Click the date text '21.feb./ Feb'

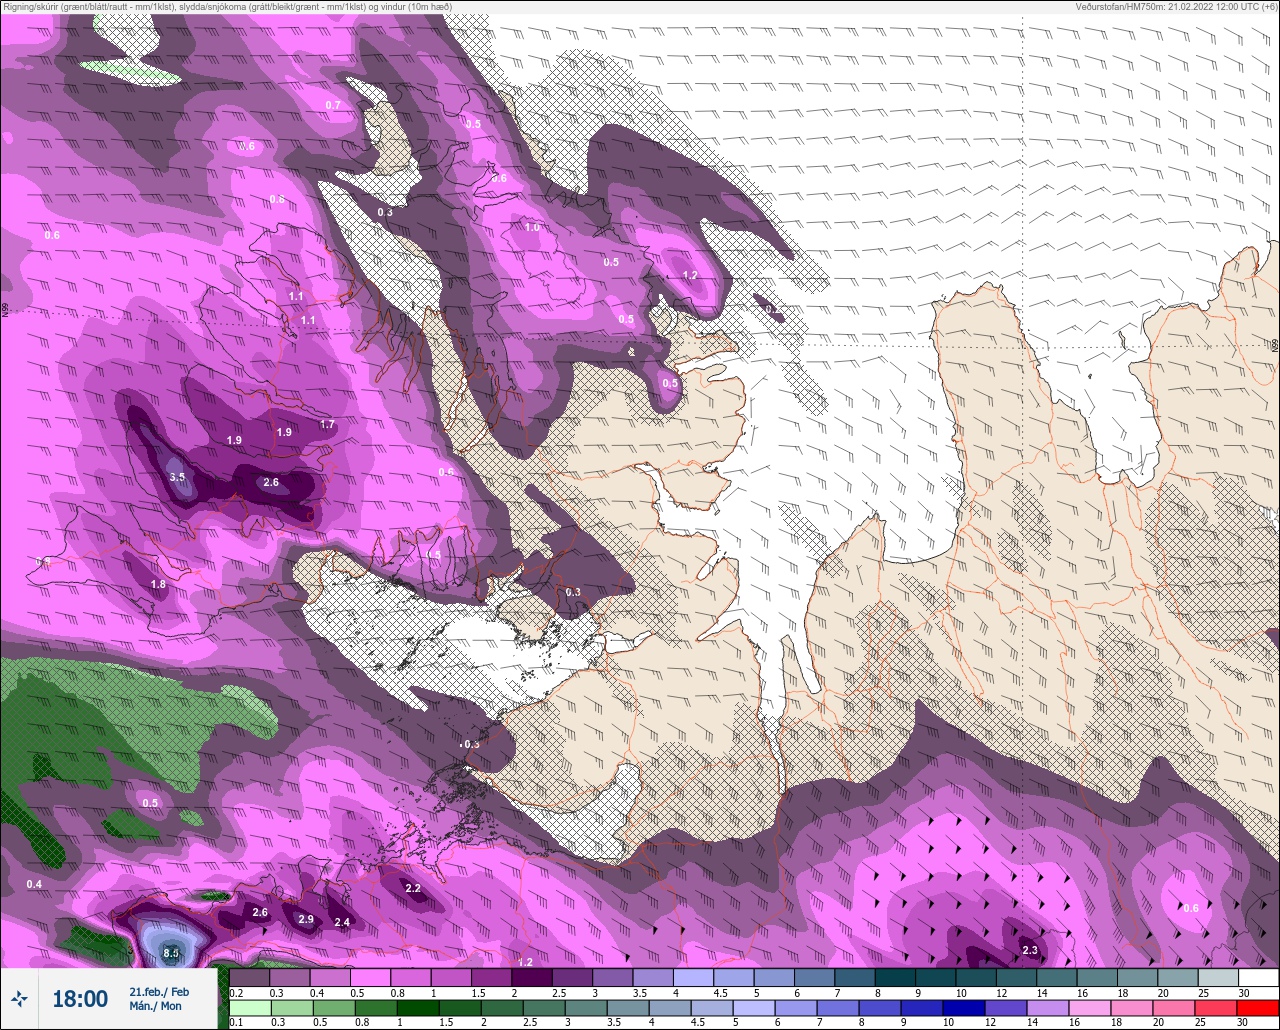click(x=158, y=991)
